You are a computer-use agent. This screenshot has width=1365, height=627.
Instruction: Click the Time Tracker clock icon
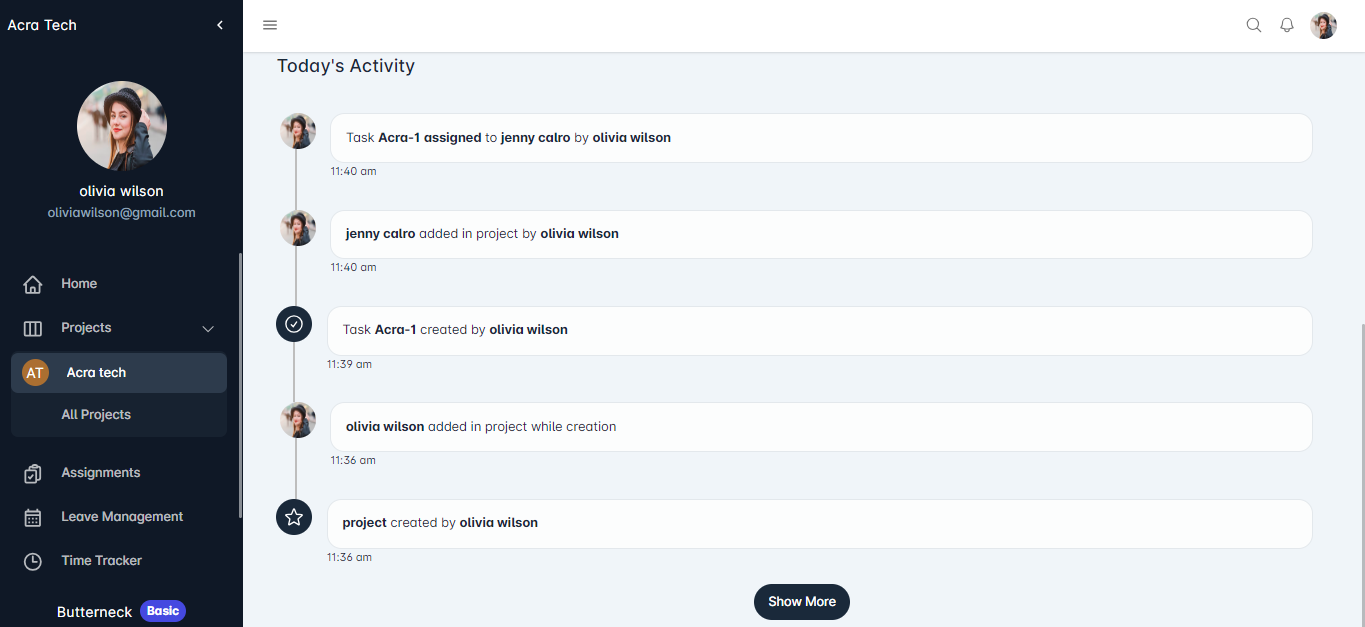pos(33,561)
